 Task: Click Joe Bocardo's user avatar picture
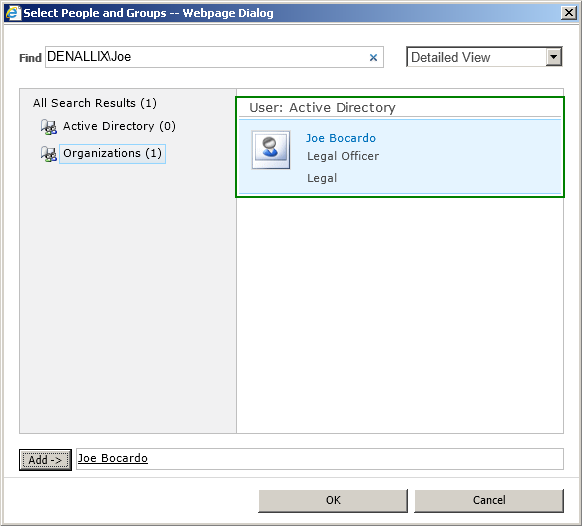[x=271, y=150]
